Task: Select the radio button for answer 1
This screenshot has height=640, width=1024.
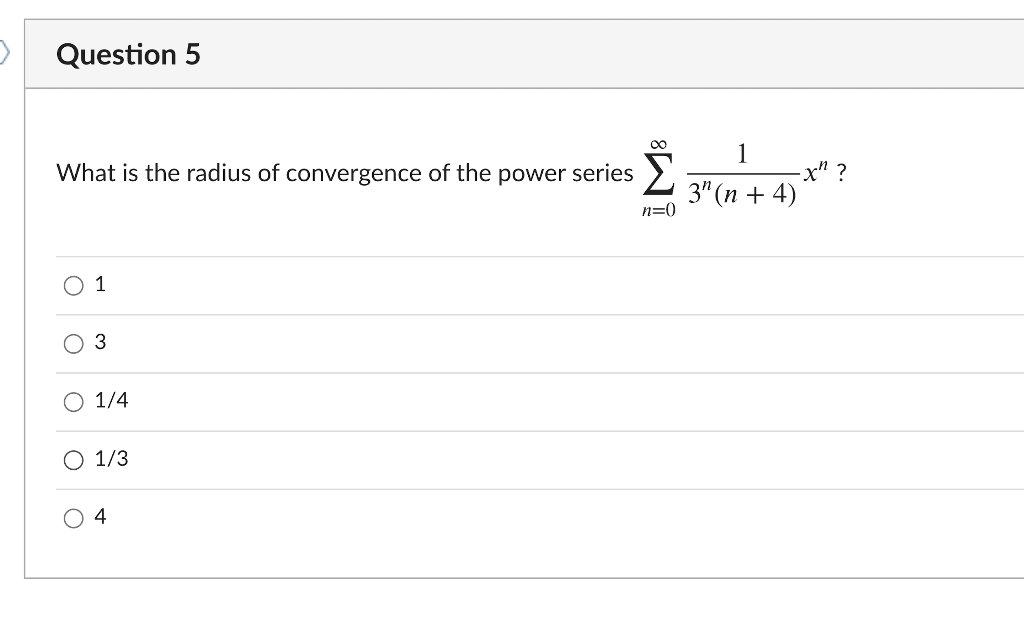Action: pos(72,285)
